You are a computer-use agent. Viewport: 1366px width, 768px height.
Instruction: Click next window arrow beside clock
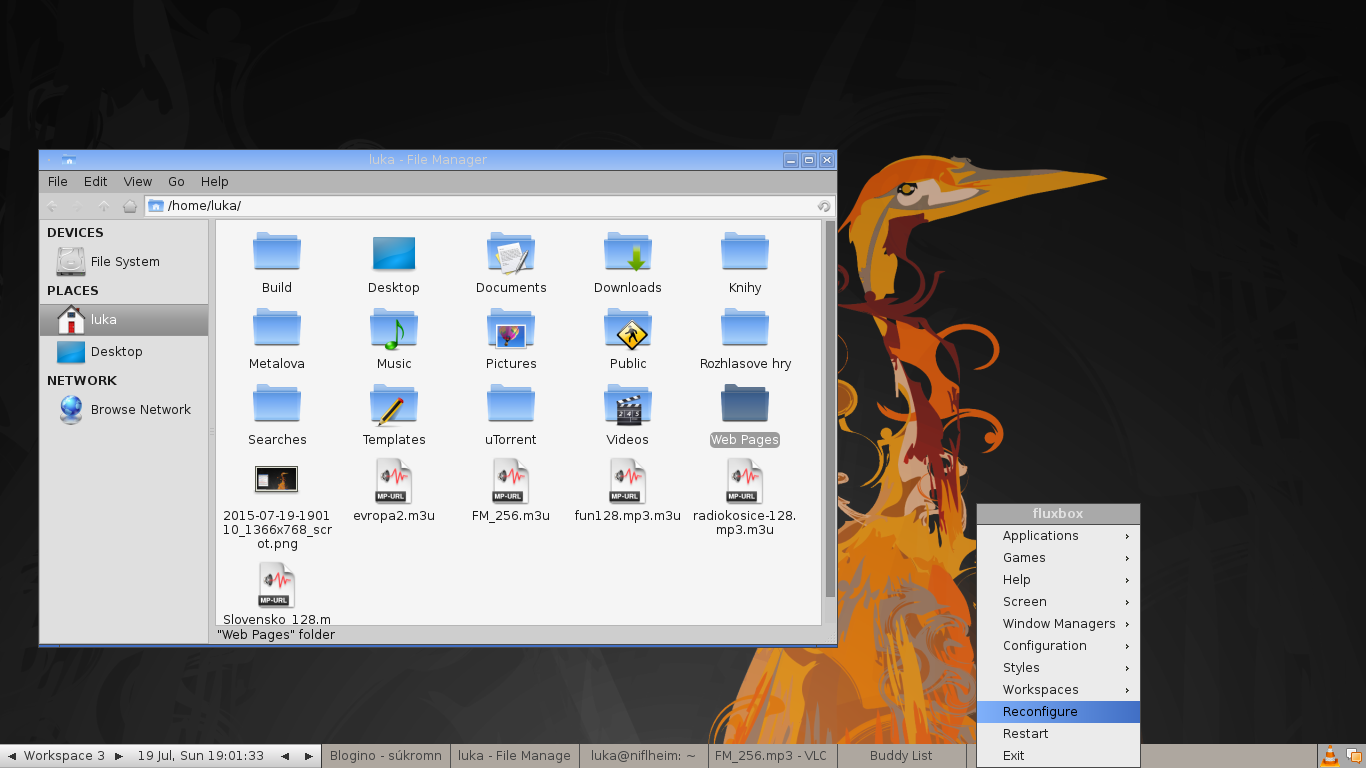(309, 756)
